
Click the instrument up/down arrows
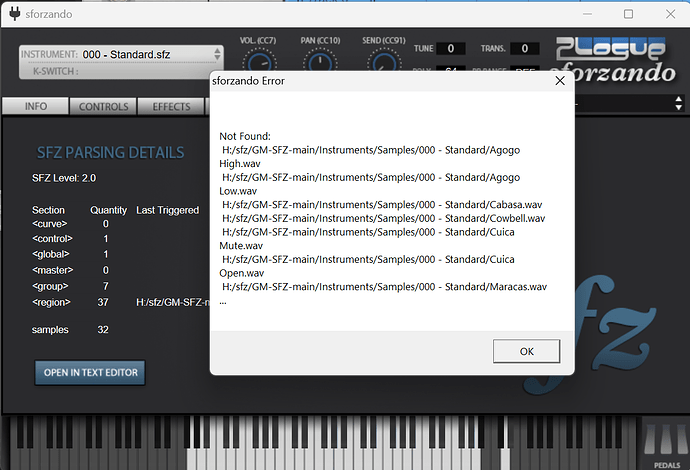(x=217, y=54)
